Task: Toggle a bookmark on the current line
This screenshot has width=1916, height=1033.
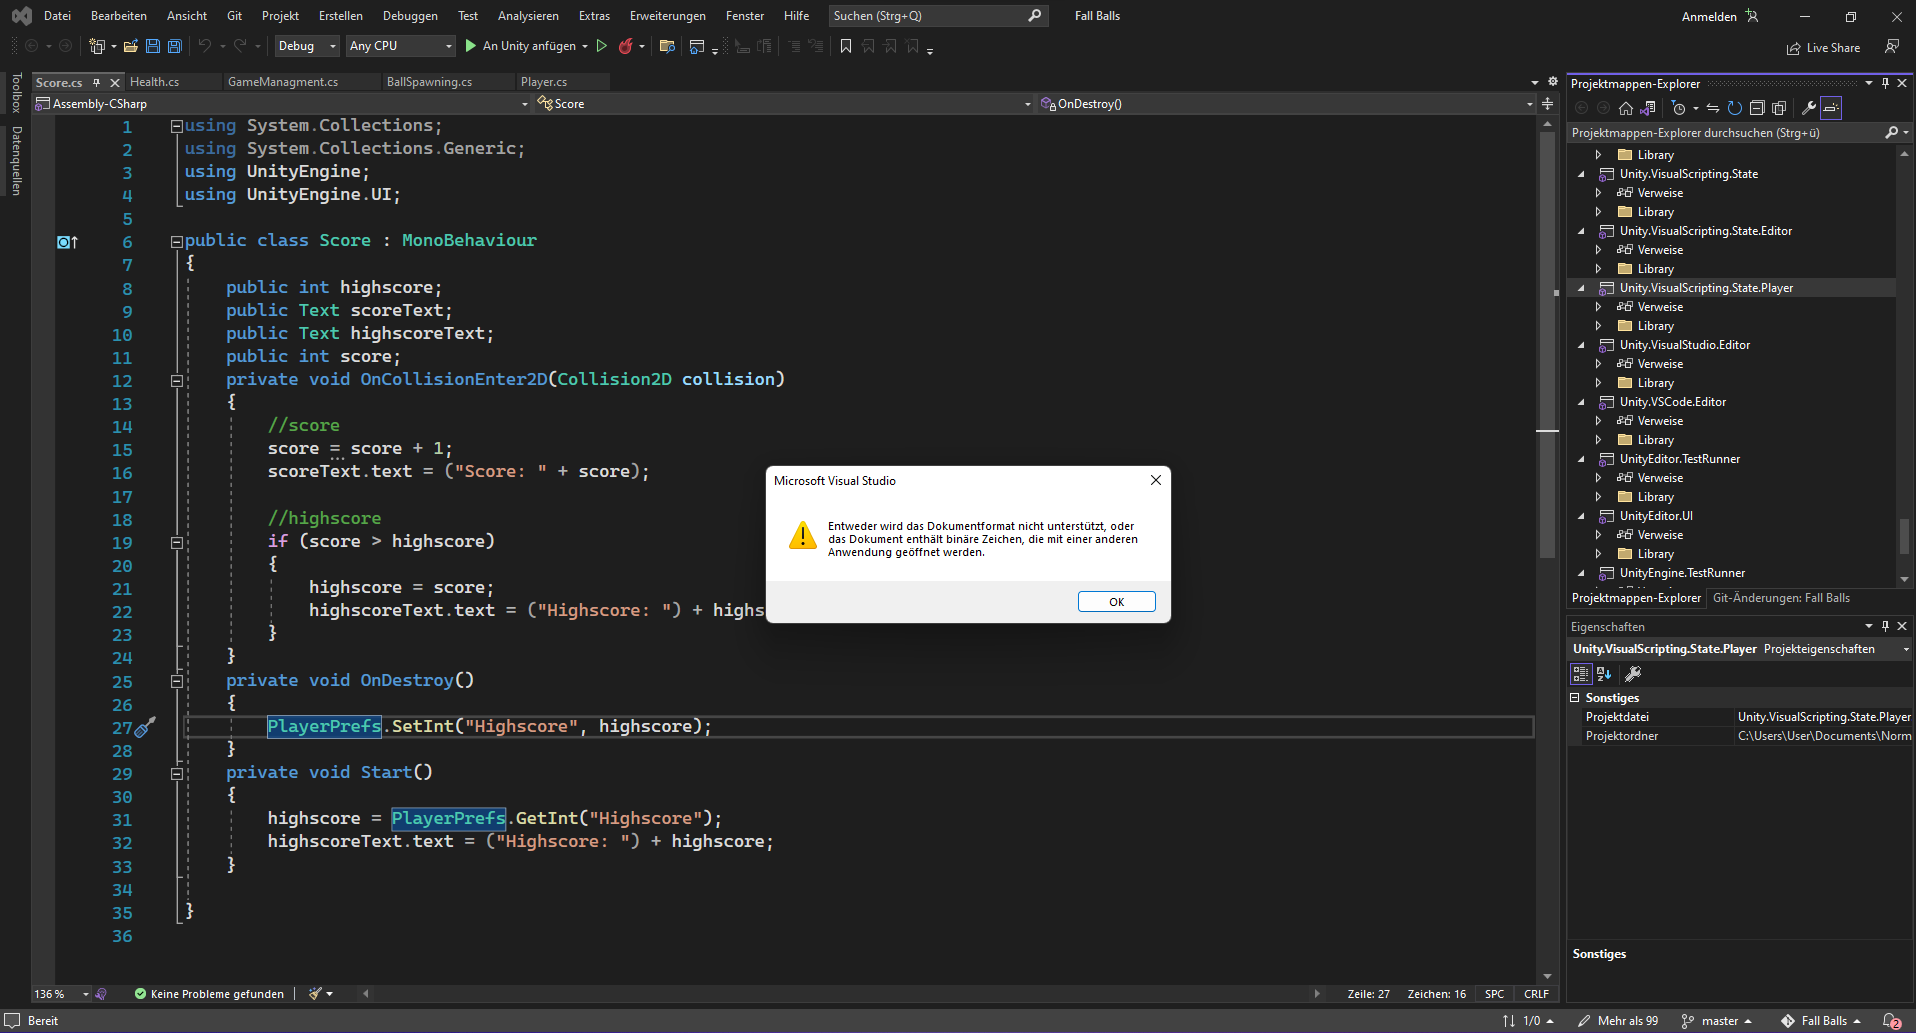Action: click(846, 46)
